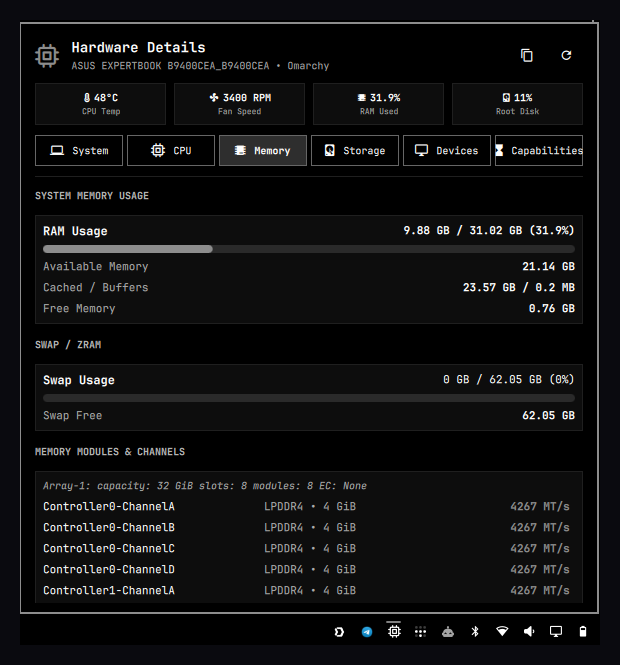Image resolution: width=620 pixels, height=665 pixels.
Task: Select the Controller0-ChannelA row
Action: (309, 506)
